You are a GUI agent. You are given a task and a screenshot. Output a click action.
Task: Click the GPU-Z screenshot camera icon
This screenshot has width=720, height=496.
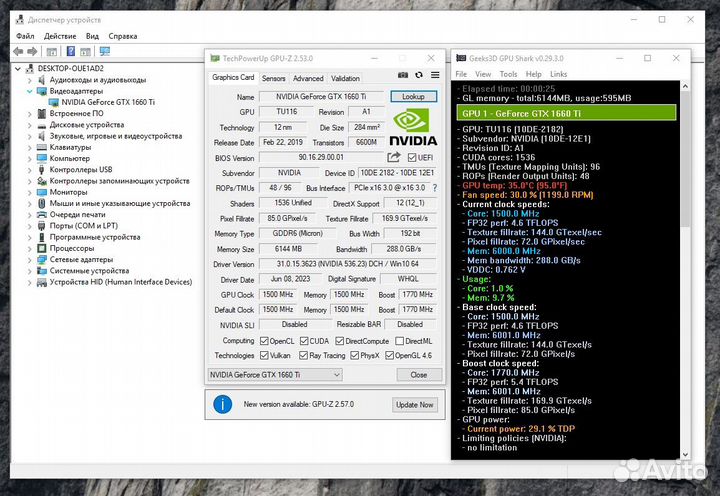point(403,75)
